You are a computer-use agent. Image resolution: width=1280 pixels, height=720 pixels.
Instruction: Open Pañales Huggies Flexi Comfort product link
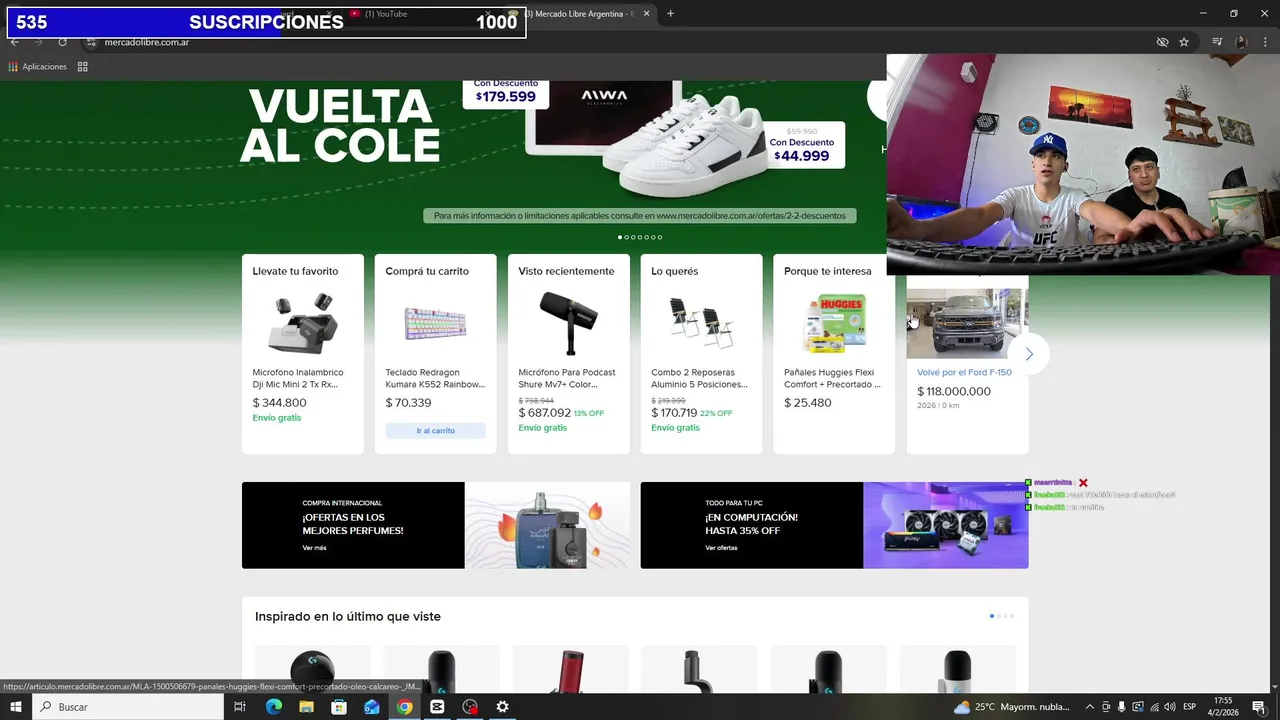[x=833, y=378]
